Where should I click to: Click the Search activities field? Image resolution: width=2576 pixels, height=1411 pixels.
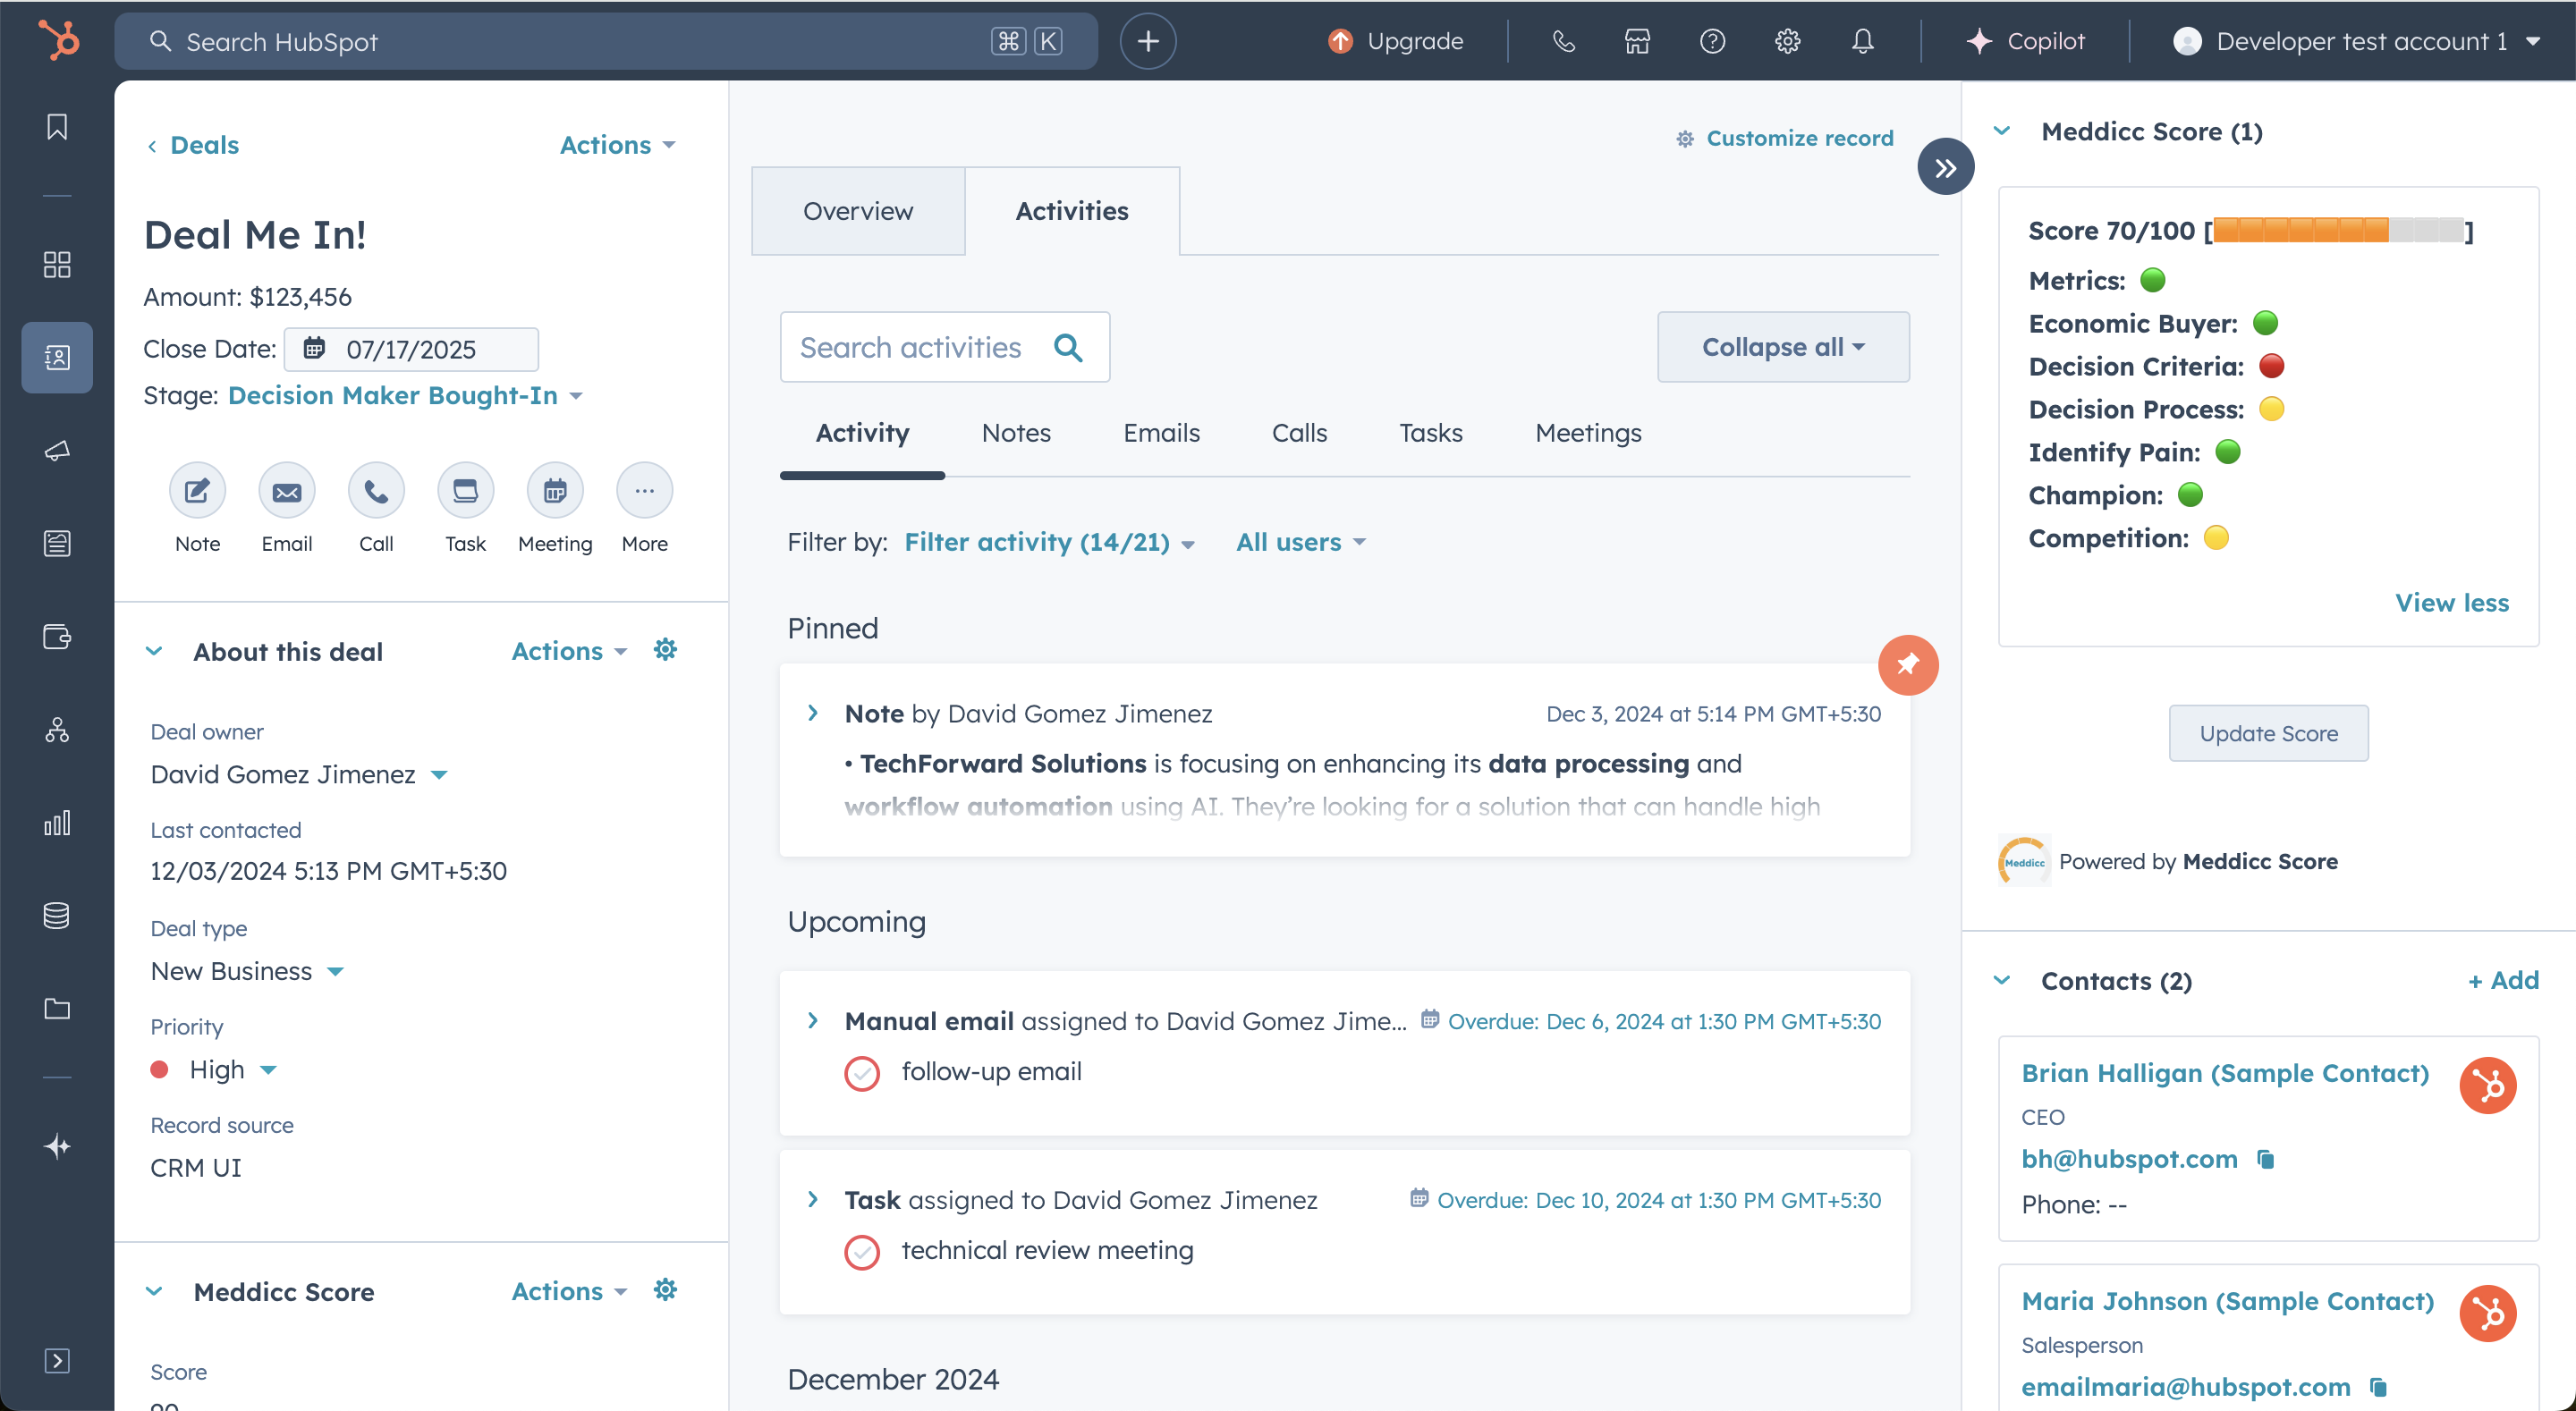[944, 347]
